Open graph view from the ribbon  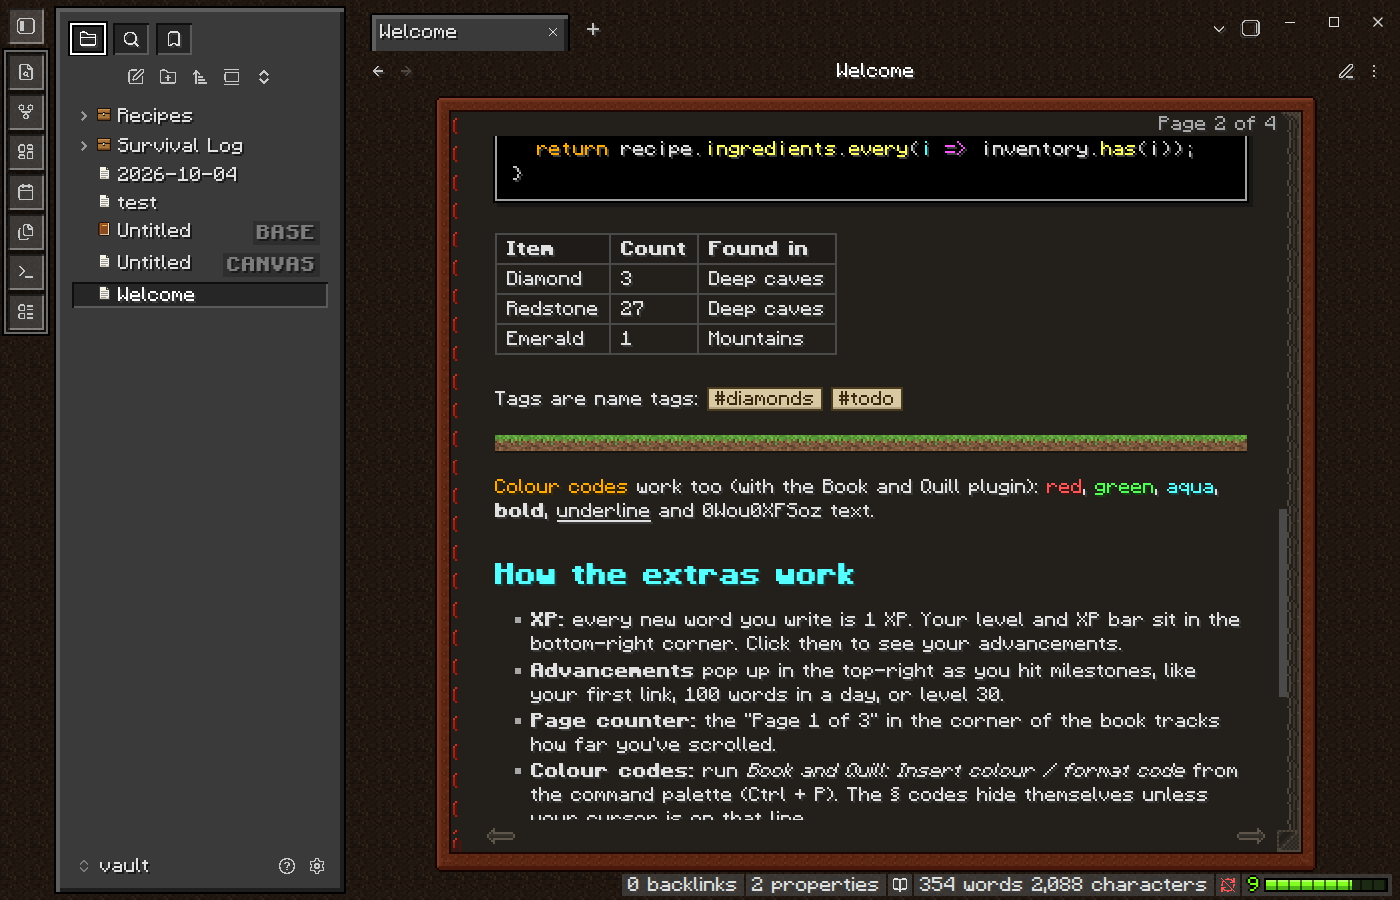(26, 112)
